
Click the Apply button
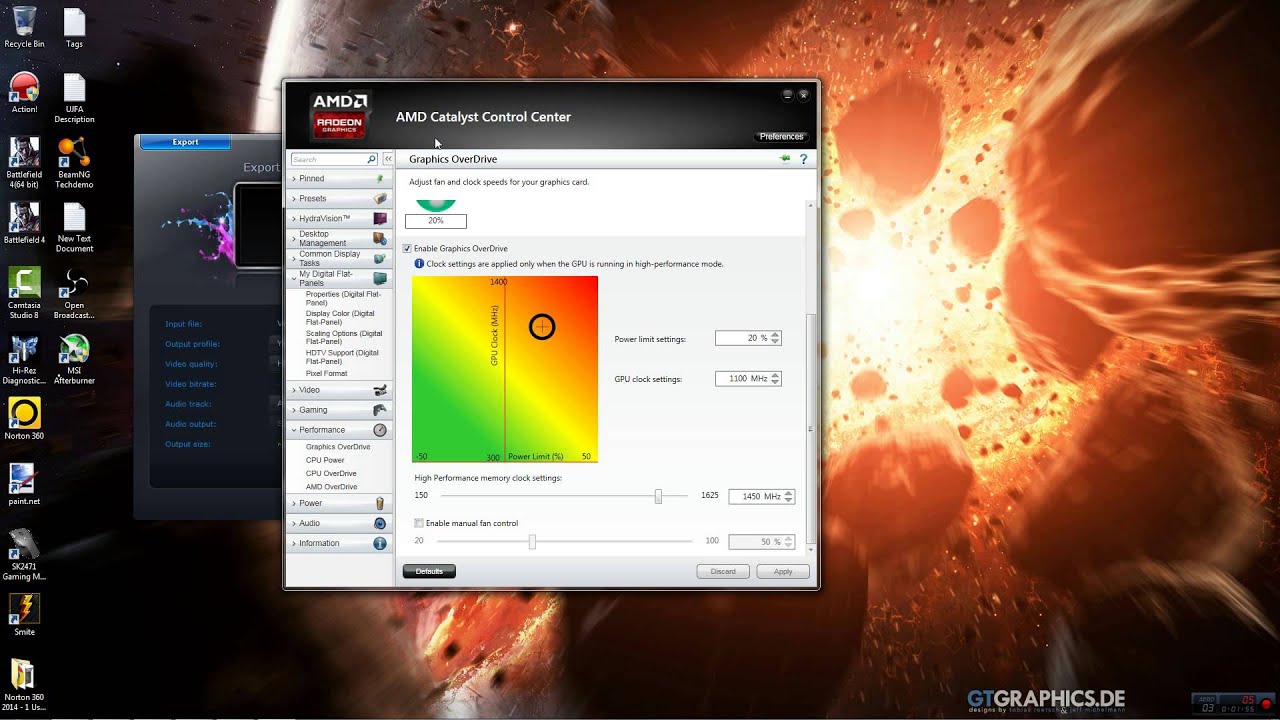tap(783, 571)
